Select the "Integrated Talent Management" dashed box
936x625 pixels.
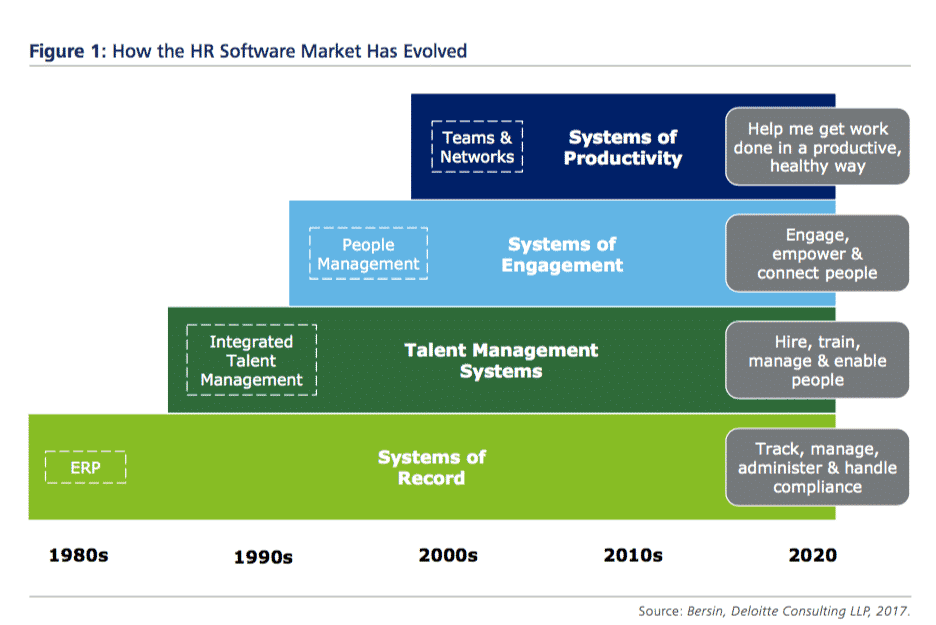tap(251, 361)
